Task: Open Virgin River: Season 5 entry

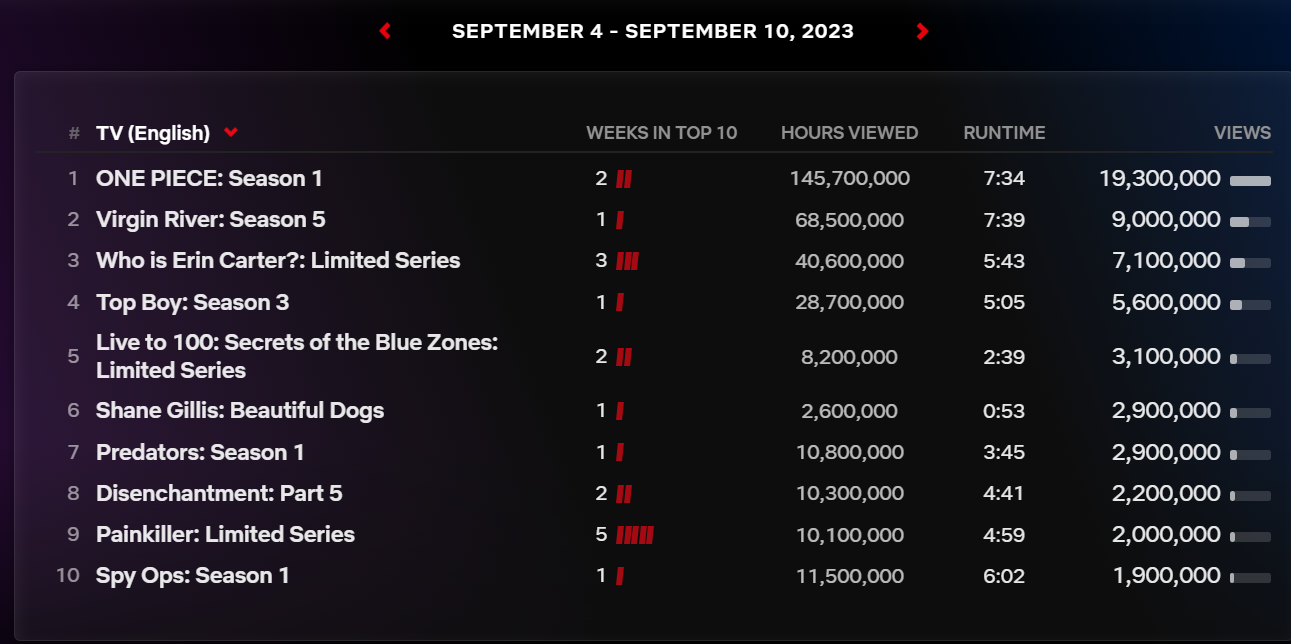Action: point(211,220)
